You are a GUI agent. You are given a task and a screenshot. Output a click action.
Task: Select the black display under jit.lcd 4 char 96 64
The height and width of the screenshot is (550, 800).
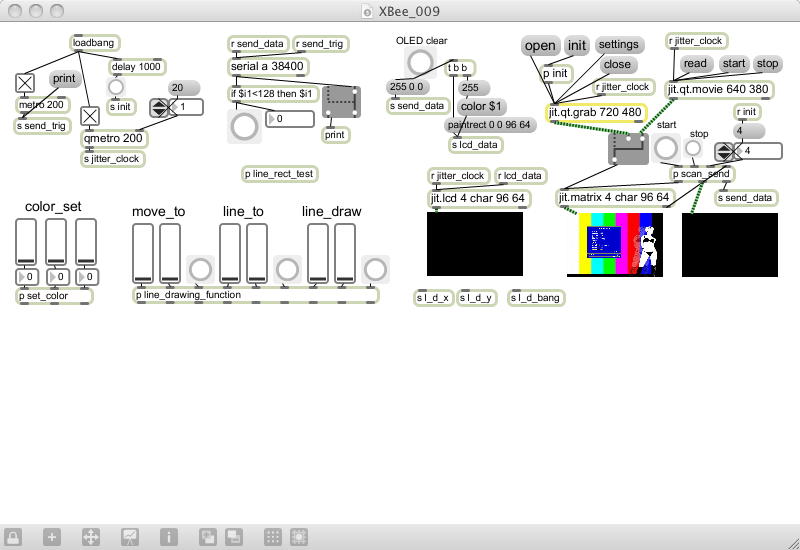click(x=475, y=244)
